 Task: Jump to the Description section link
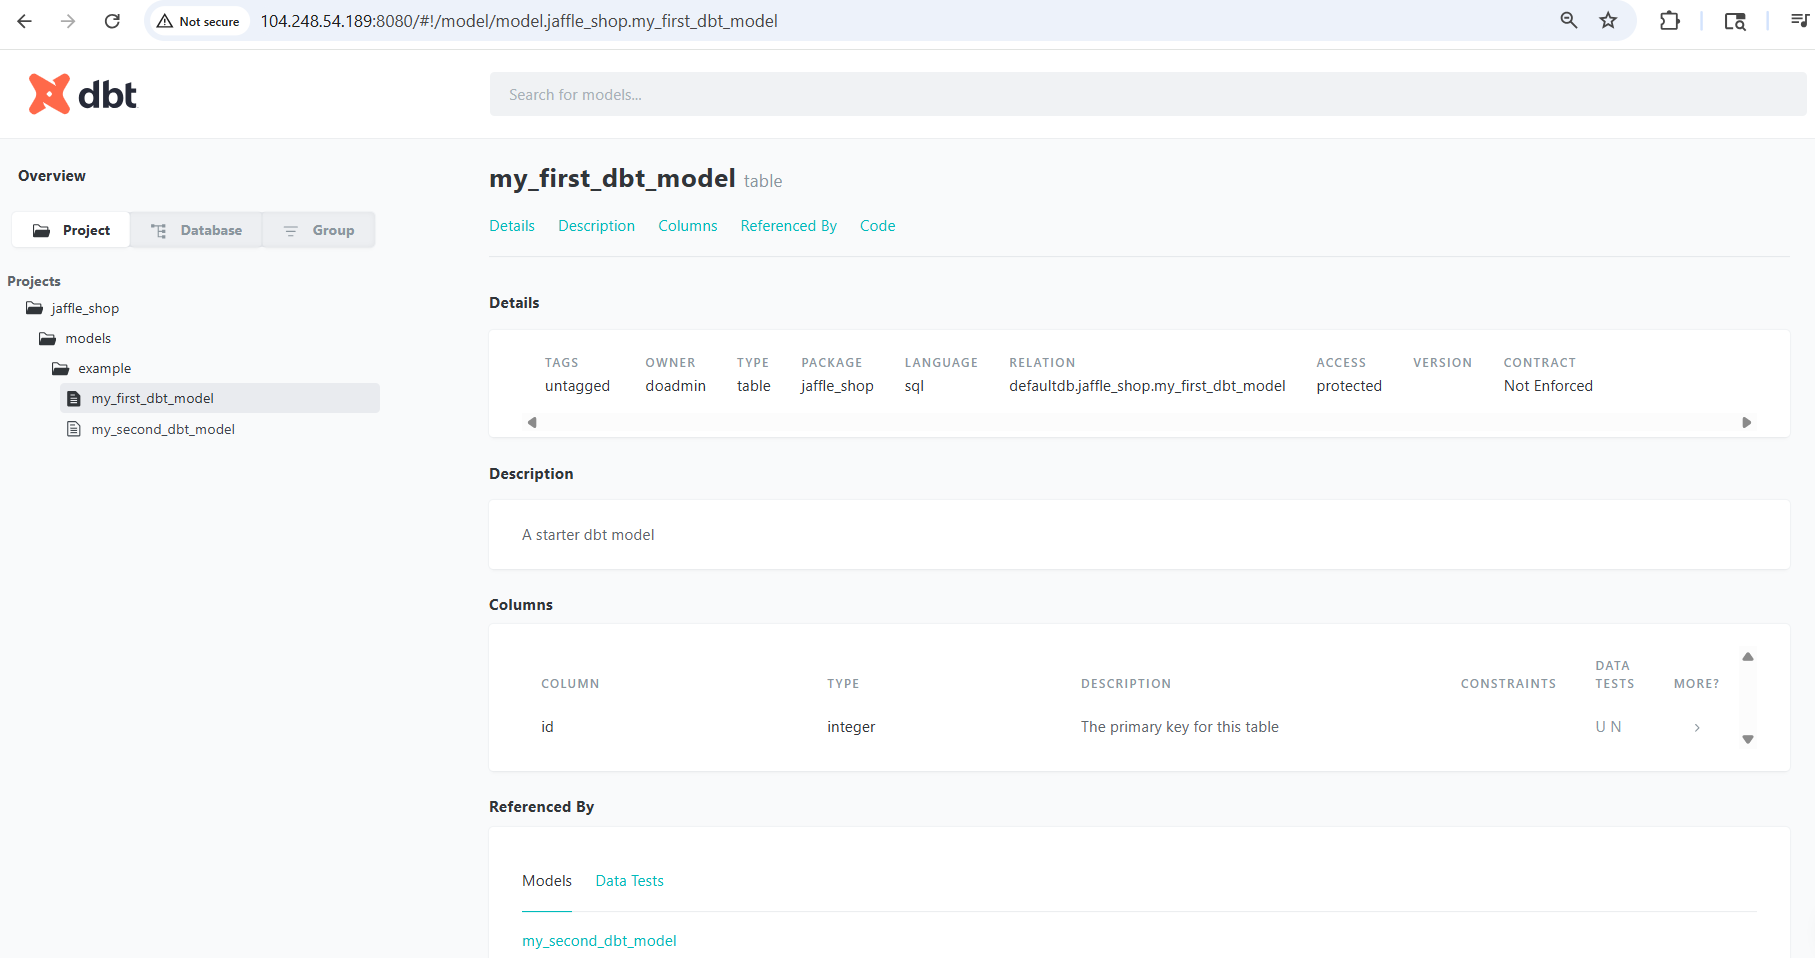(596, 226)
